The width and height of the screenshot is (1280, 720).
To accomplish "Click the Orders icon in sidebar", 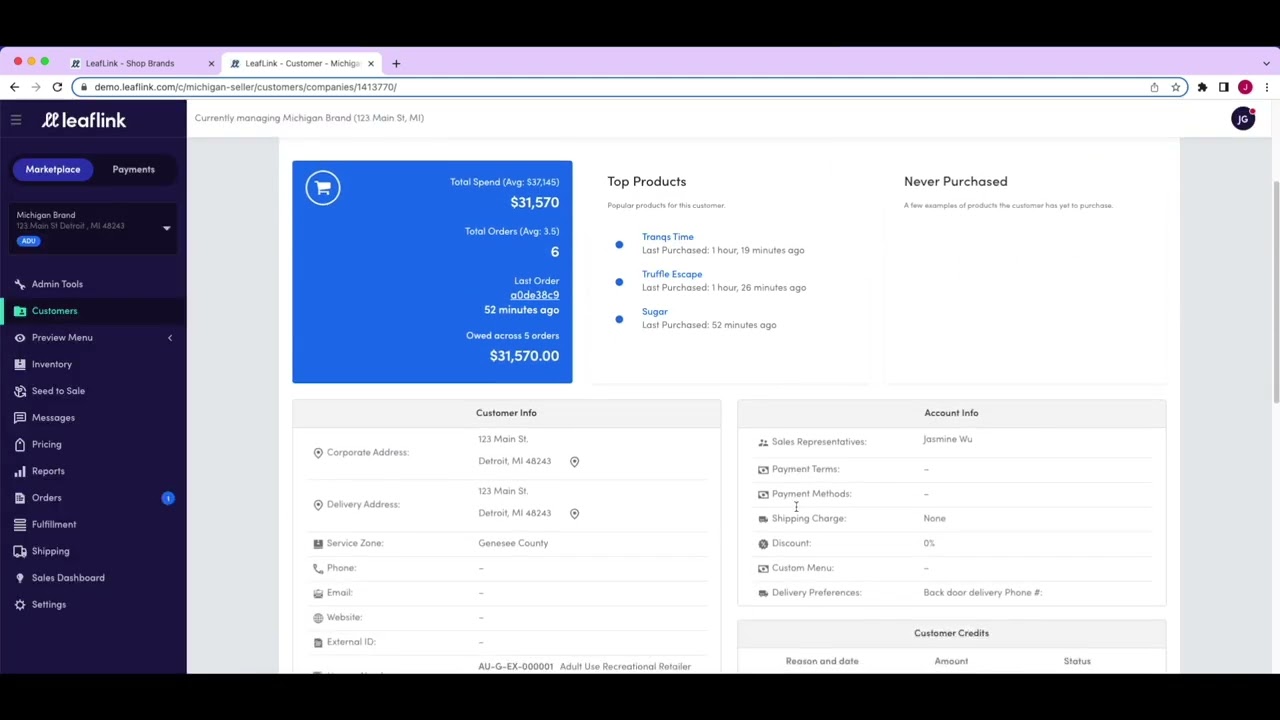I will [x=20, y=498].
